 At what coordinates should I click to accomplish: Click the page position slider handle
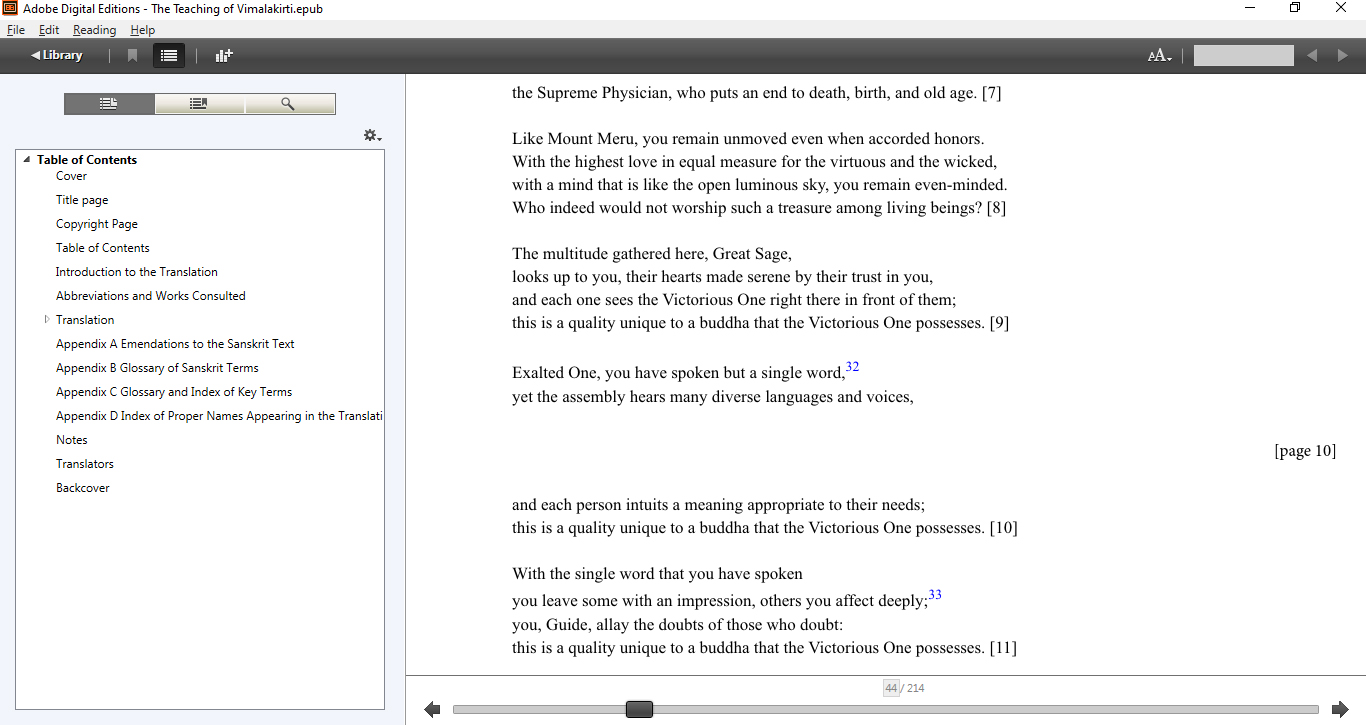639,709
